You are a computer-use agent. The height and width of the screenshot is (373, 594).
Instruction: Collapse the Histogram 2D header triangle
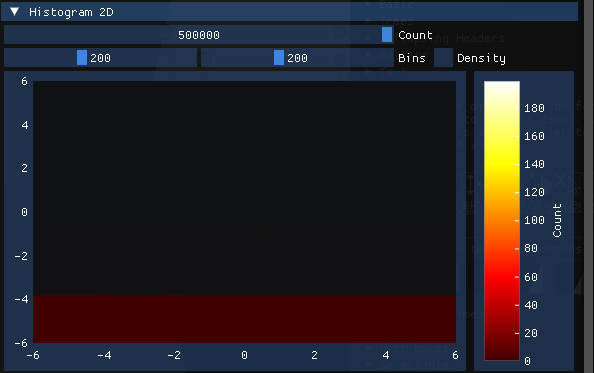coord(14,12)
